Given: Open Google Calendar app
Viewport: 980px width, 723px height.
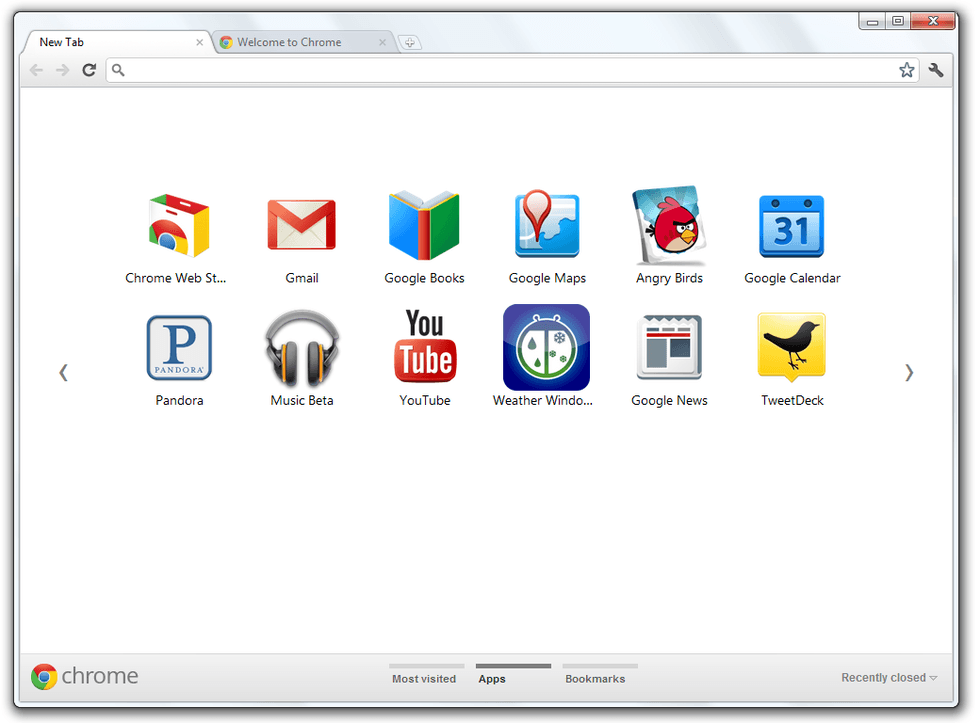Looking at the screenshot, I should pos(792,227).
